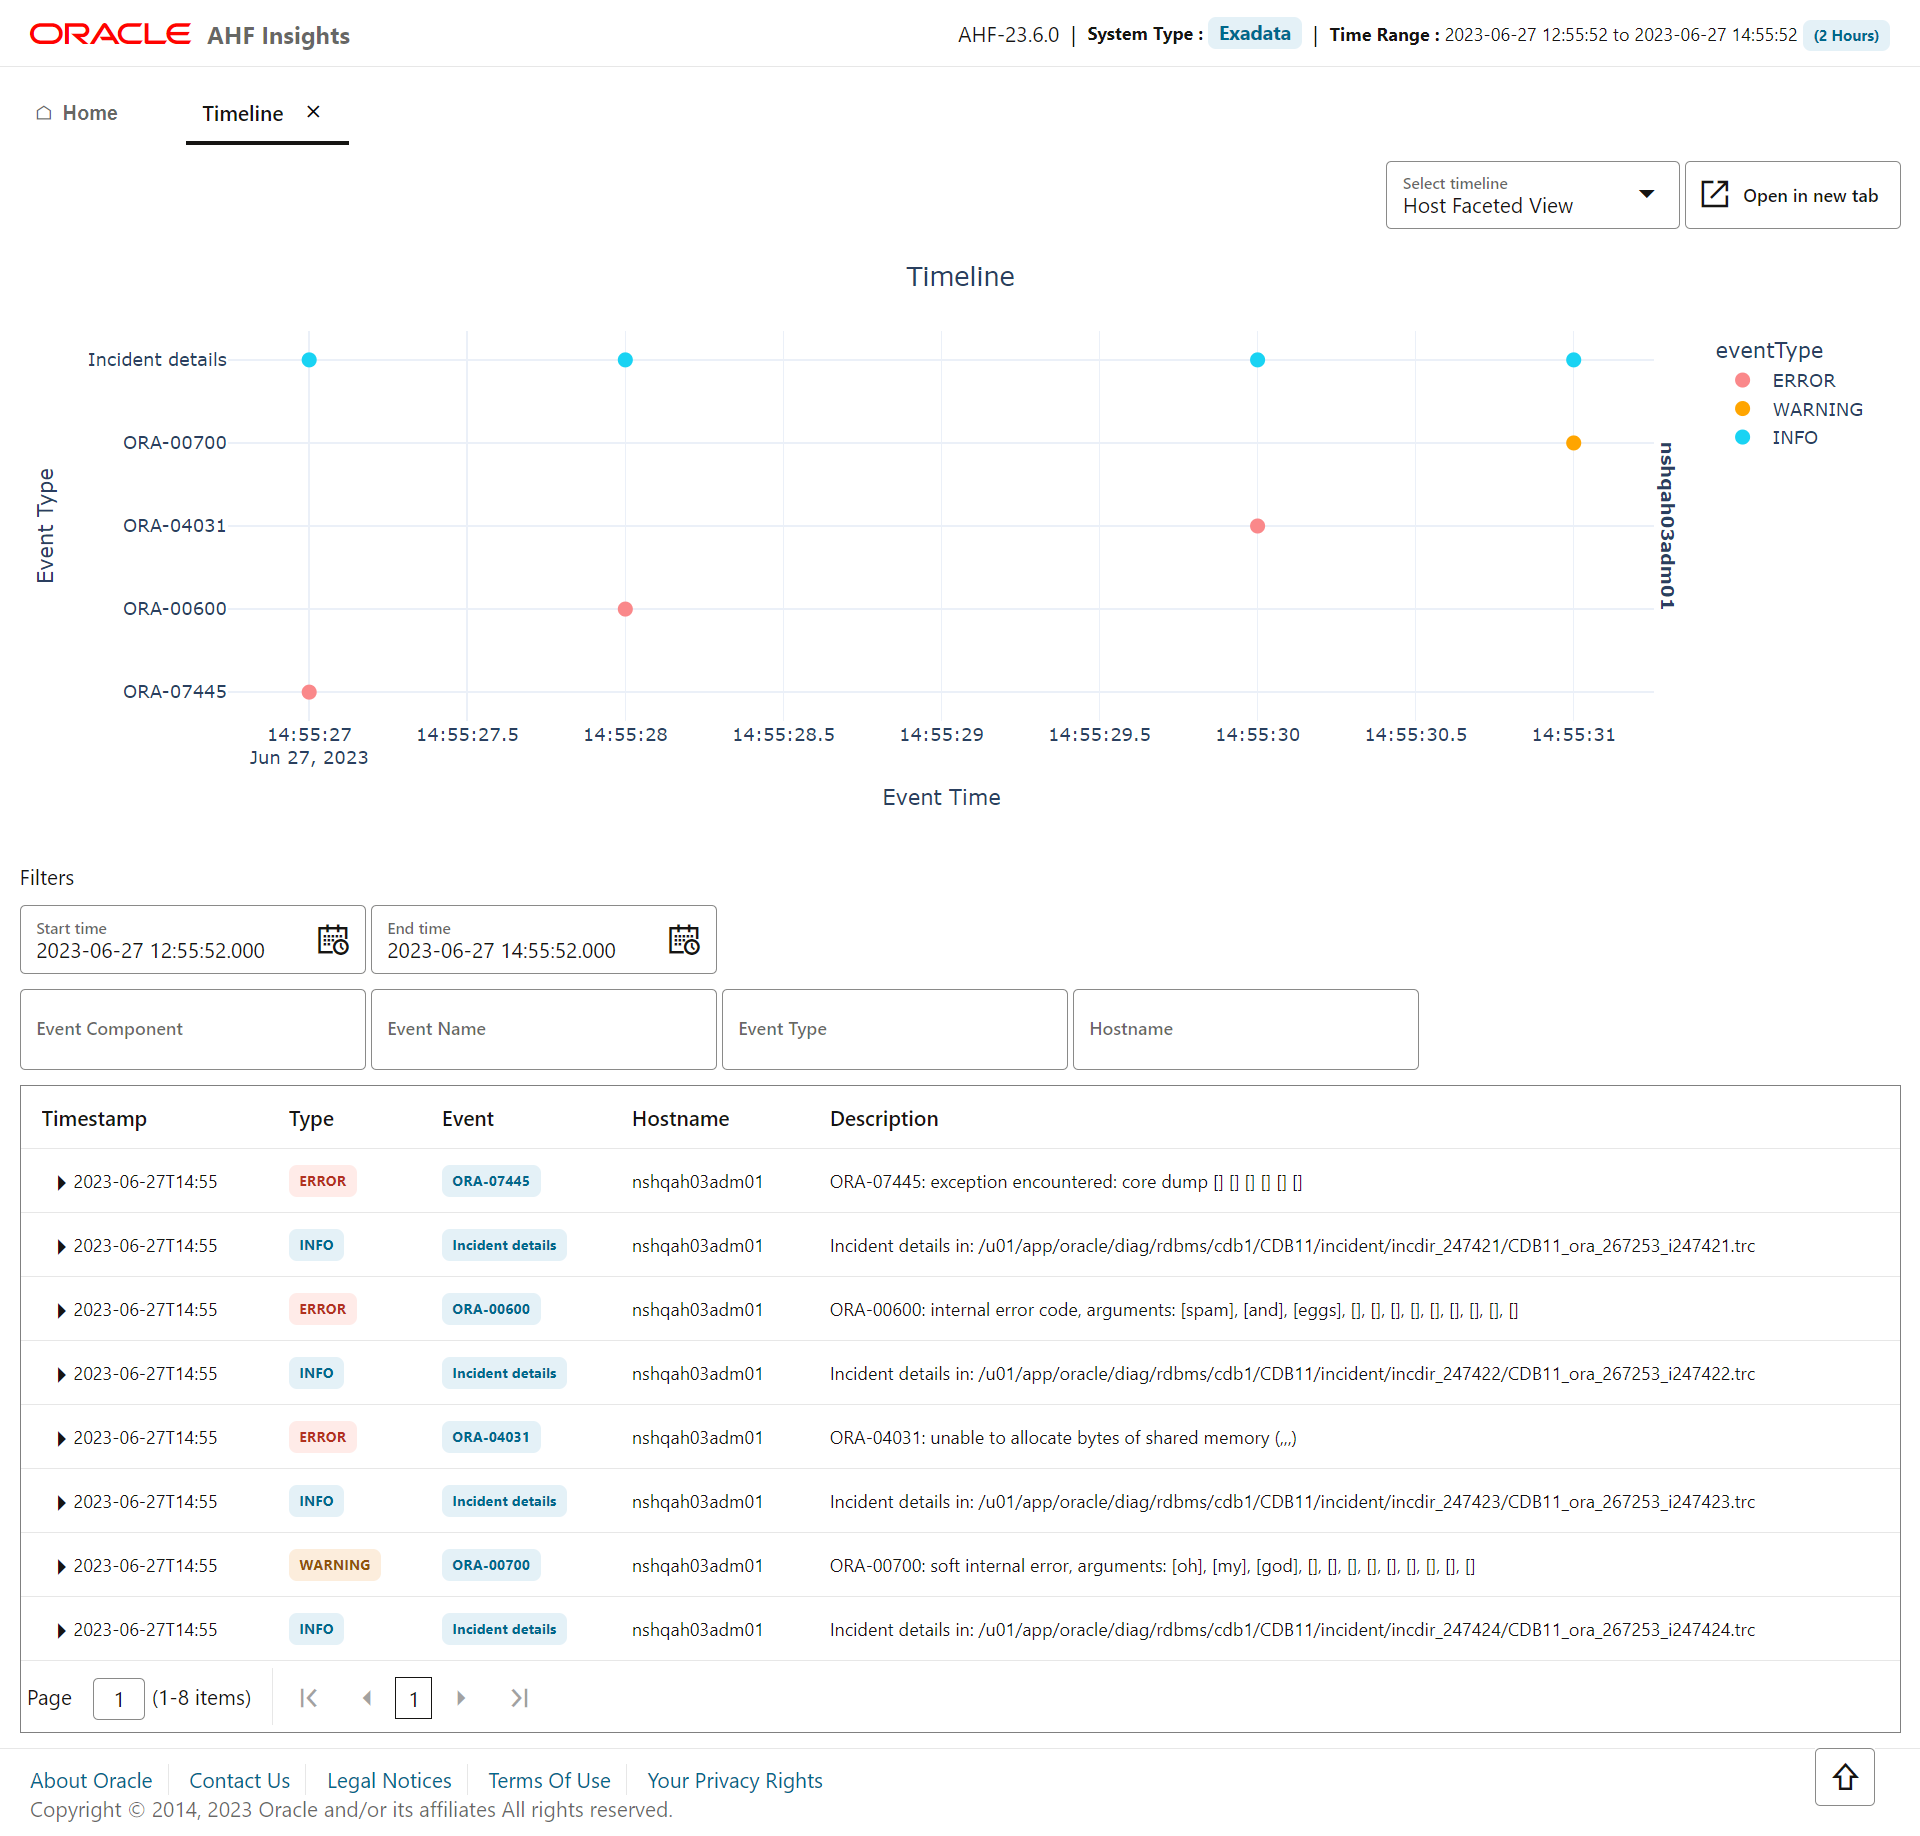Toggle INFO series in chart legend
Viewport: 1920px width, 1836px height.
(1777, 437)
